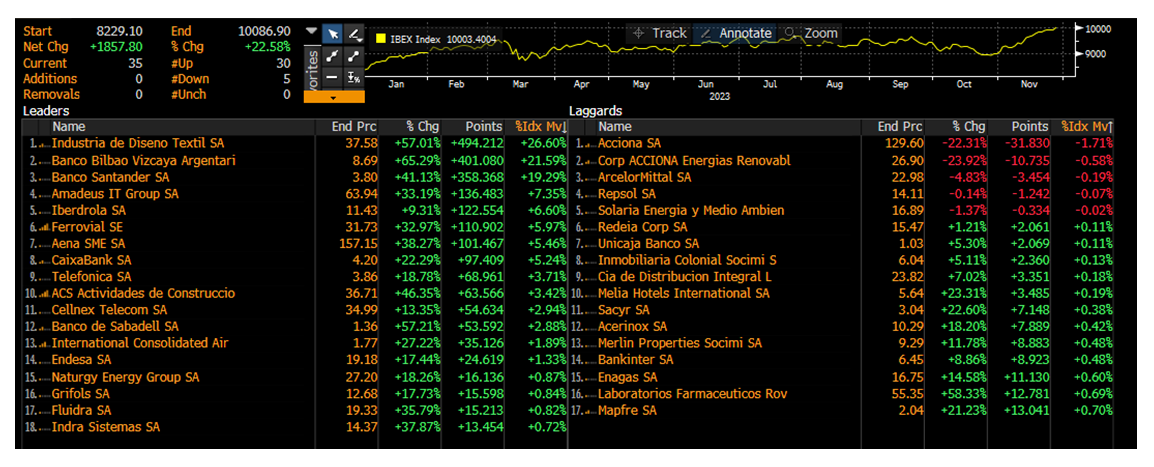Click the Nov label on chart timeline
This screenshot has height=467, width=1154.
tap(1027, 85)
